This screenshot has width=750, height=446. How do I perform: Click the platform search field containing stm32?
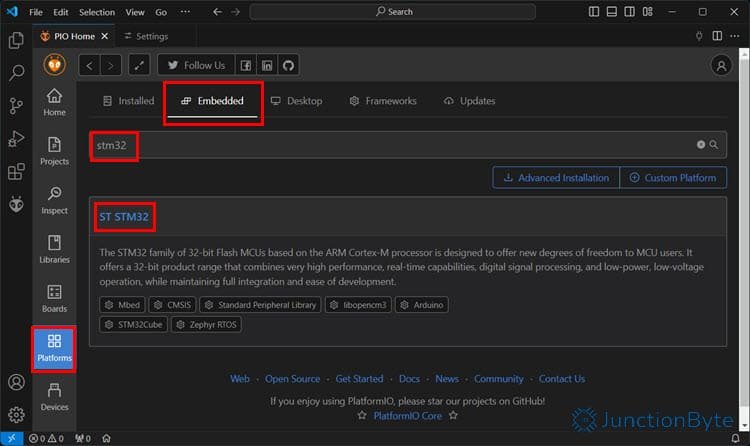coord(408,145)
